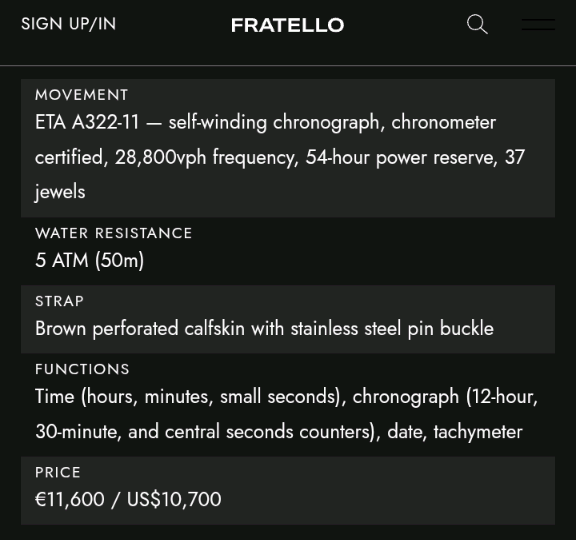Select the 5 ATM (50m) value
The width and height of the screenshot is (576, 540).
tap(90, 260)
